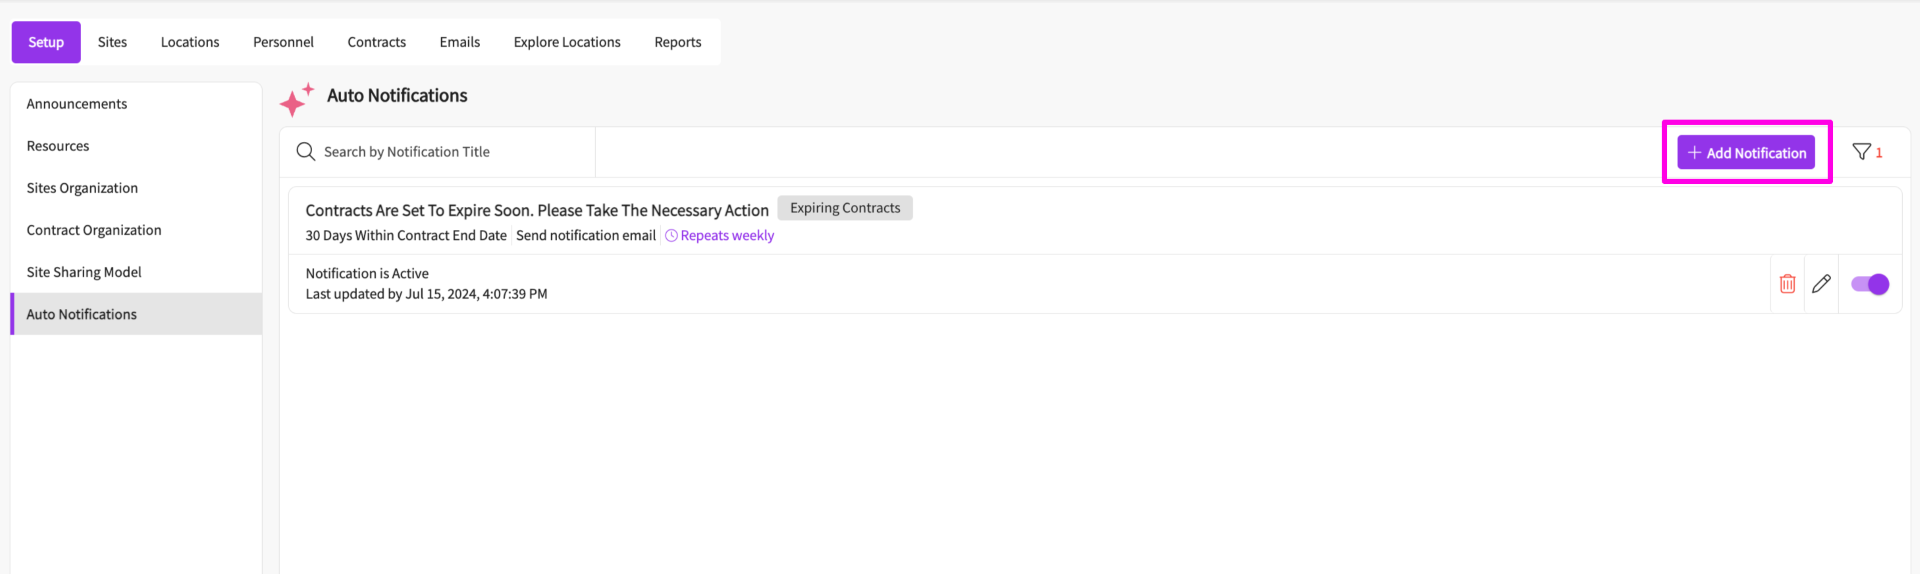Click the pink sparkle Auto Notifications icon

296,100
